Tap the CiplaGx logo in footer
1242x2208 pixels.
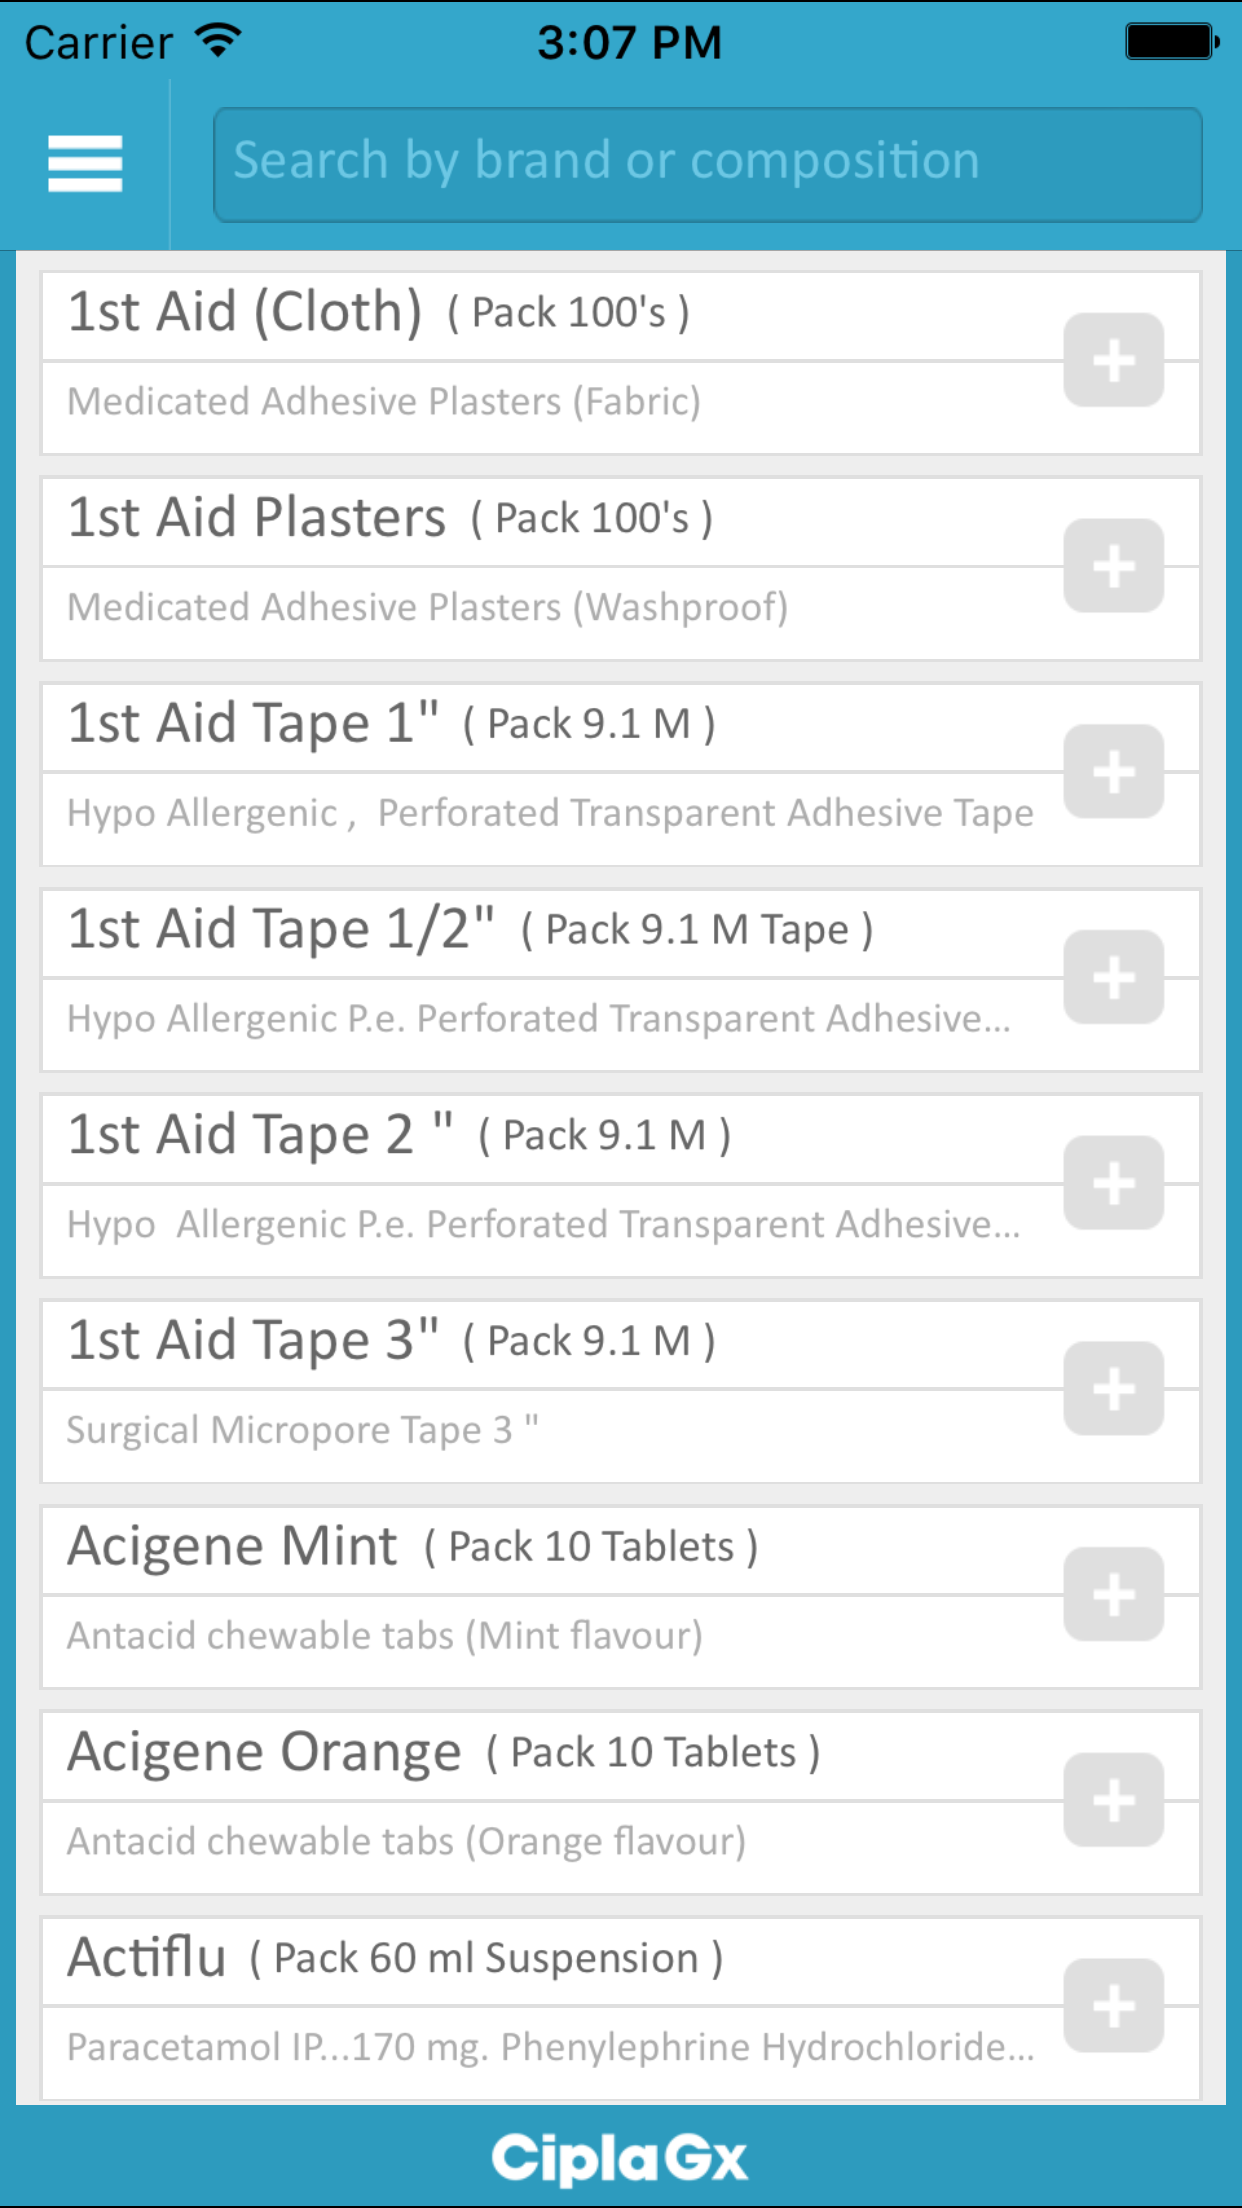pyautogui.click(x=620, y=2158)
